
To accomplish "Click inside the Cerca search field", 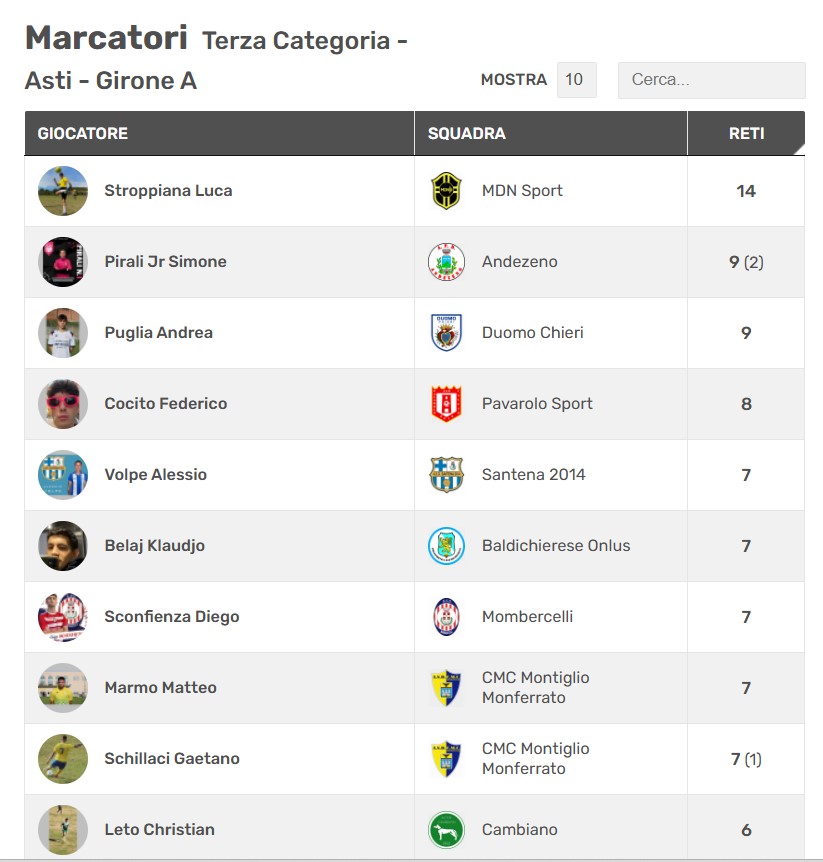I will point(711,80).
